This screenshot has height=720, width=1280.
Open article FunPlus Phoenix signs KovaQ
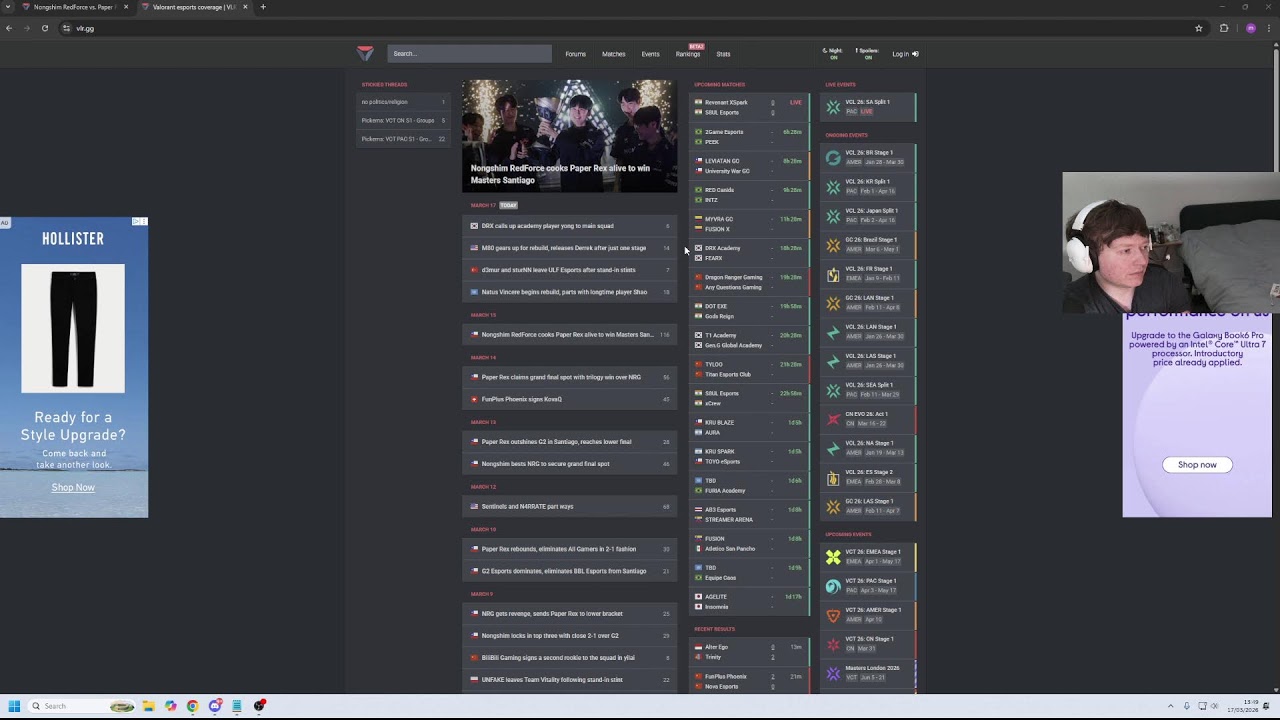coord(570,399)
